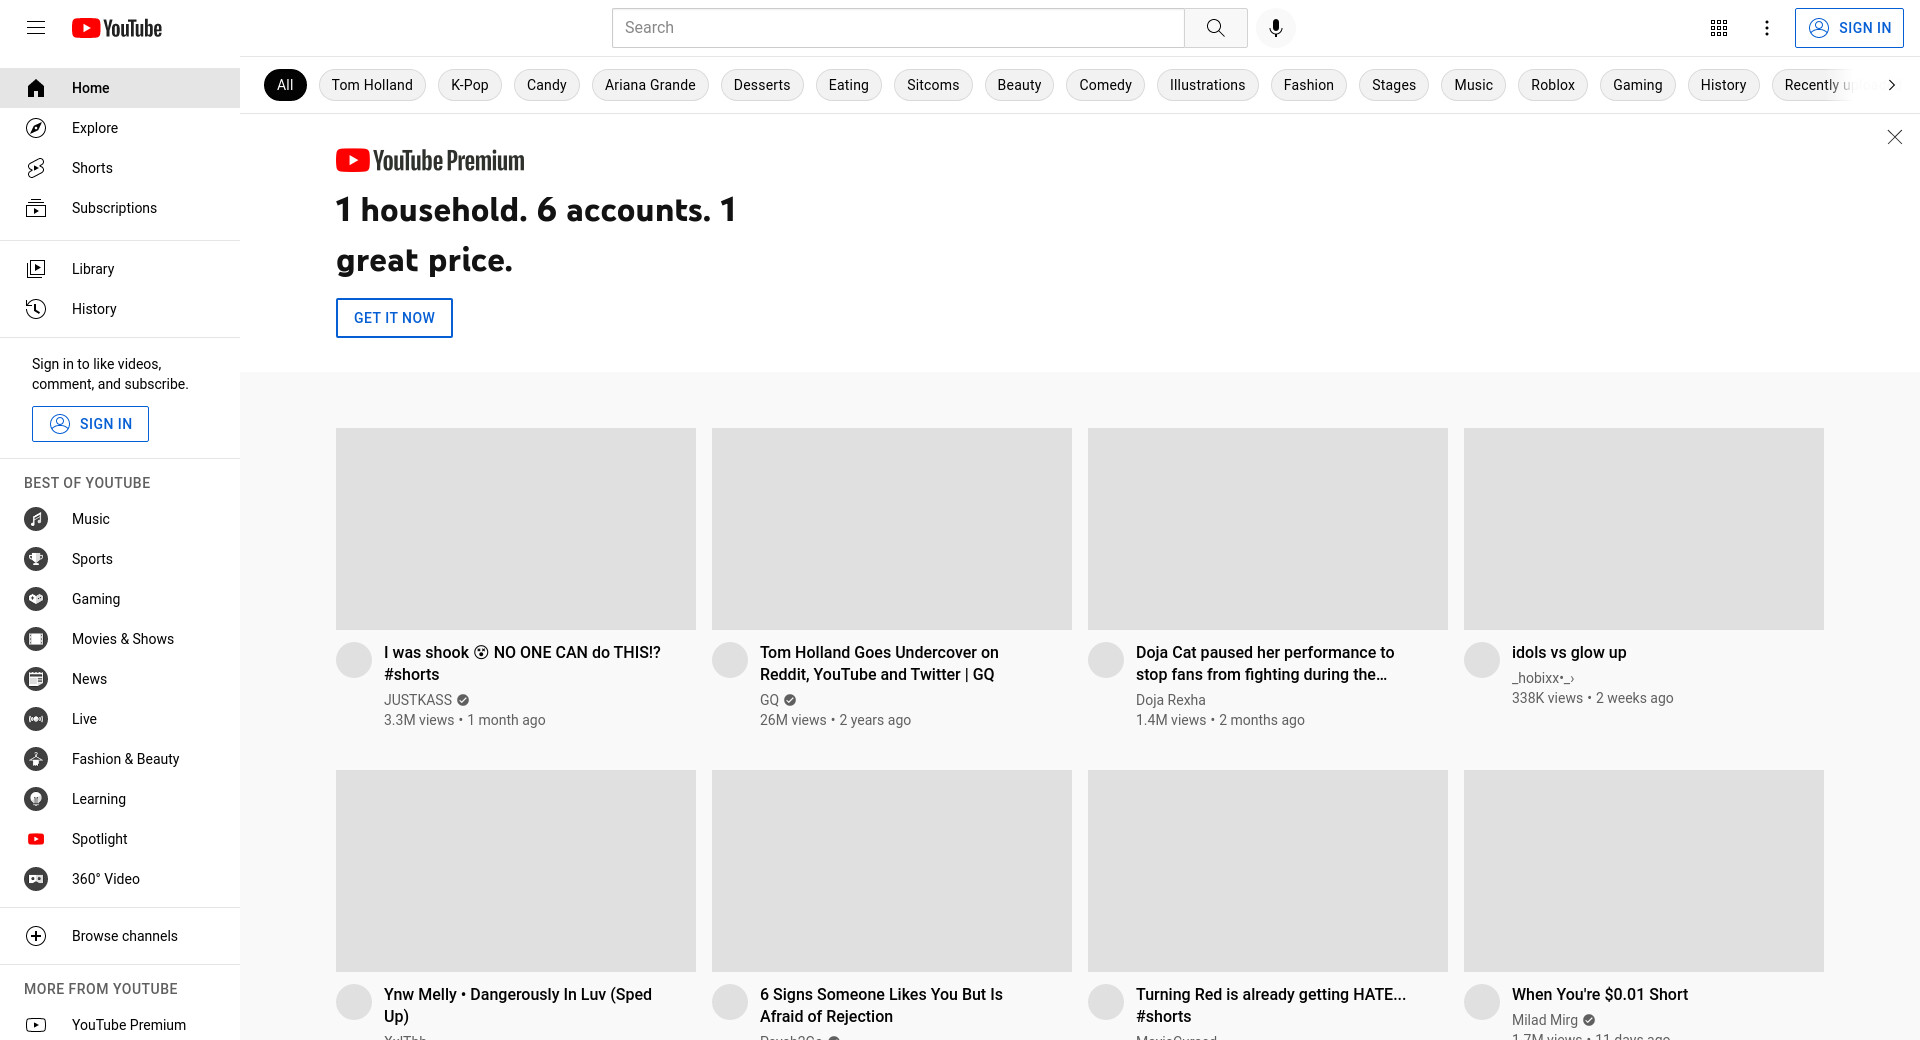Click the Subscriptions icon
Screen dimensions: 1920x1040
pyautogui.click(x=36, y=208)
